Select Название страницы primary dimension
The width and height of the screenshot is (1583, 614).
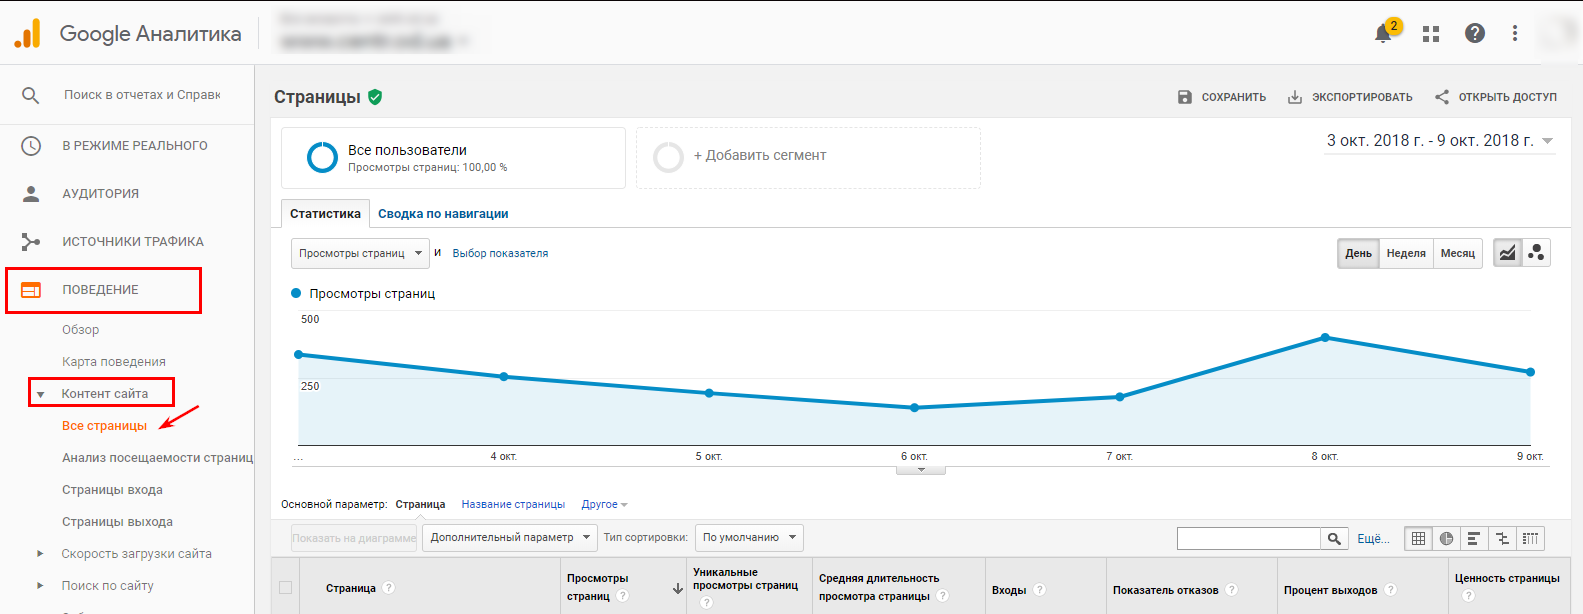coord(513,505)
